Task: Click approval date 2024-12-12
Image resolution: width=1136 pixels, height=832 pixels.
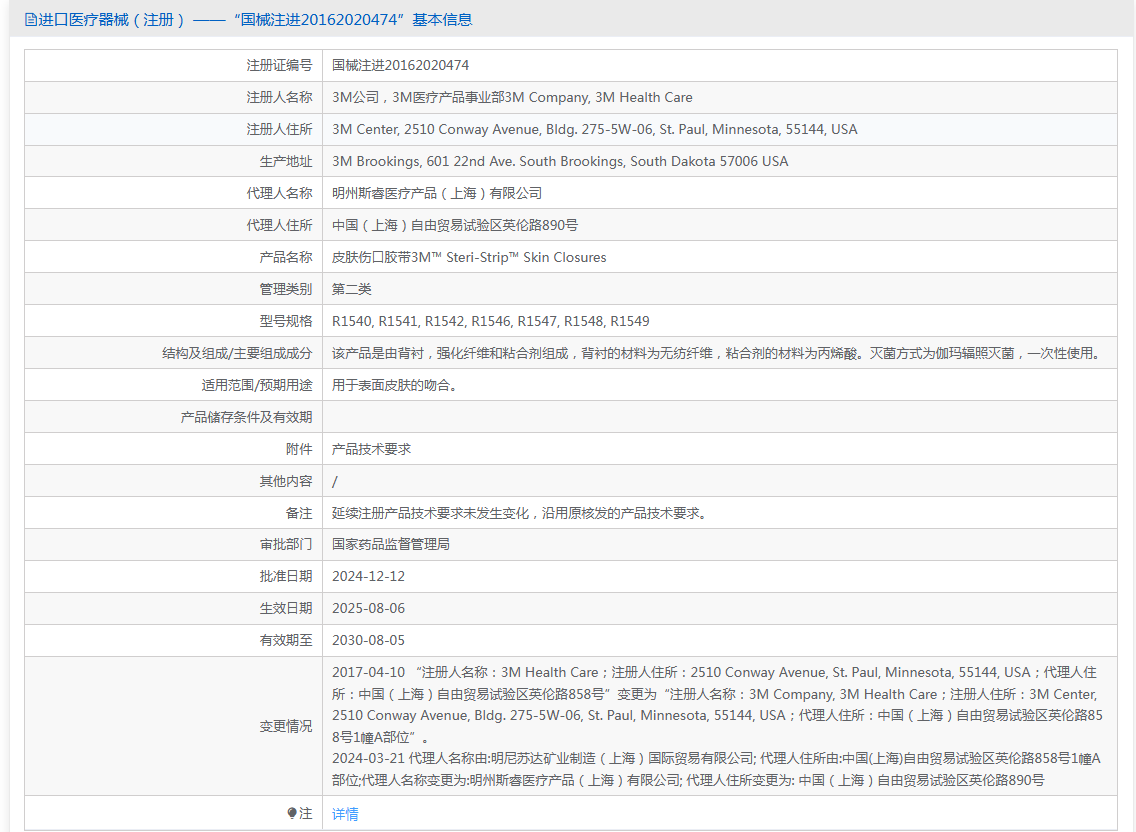Action: click(368, 575)
